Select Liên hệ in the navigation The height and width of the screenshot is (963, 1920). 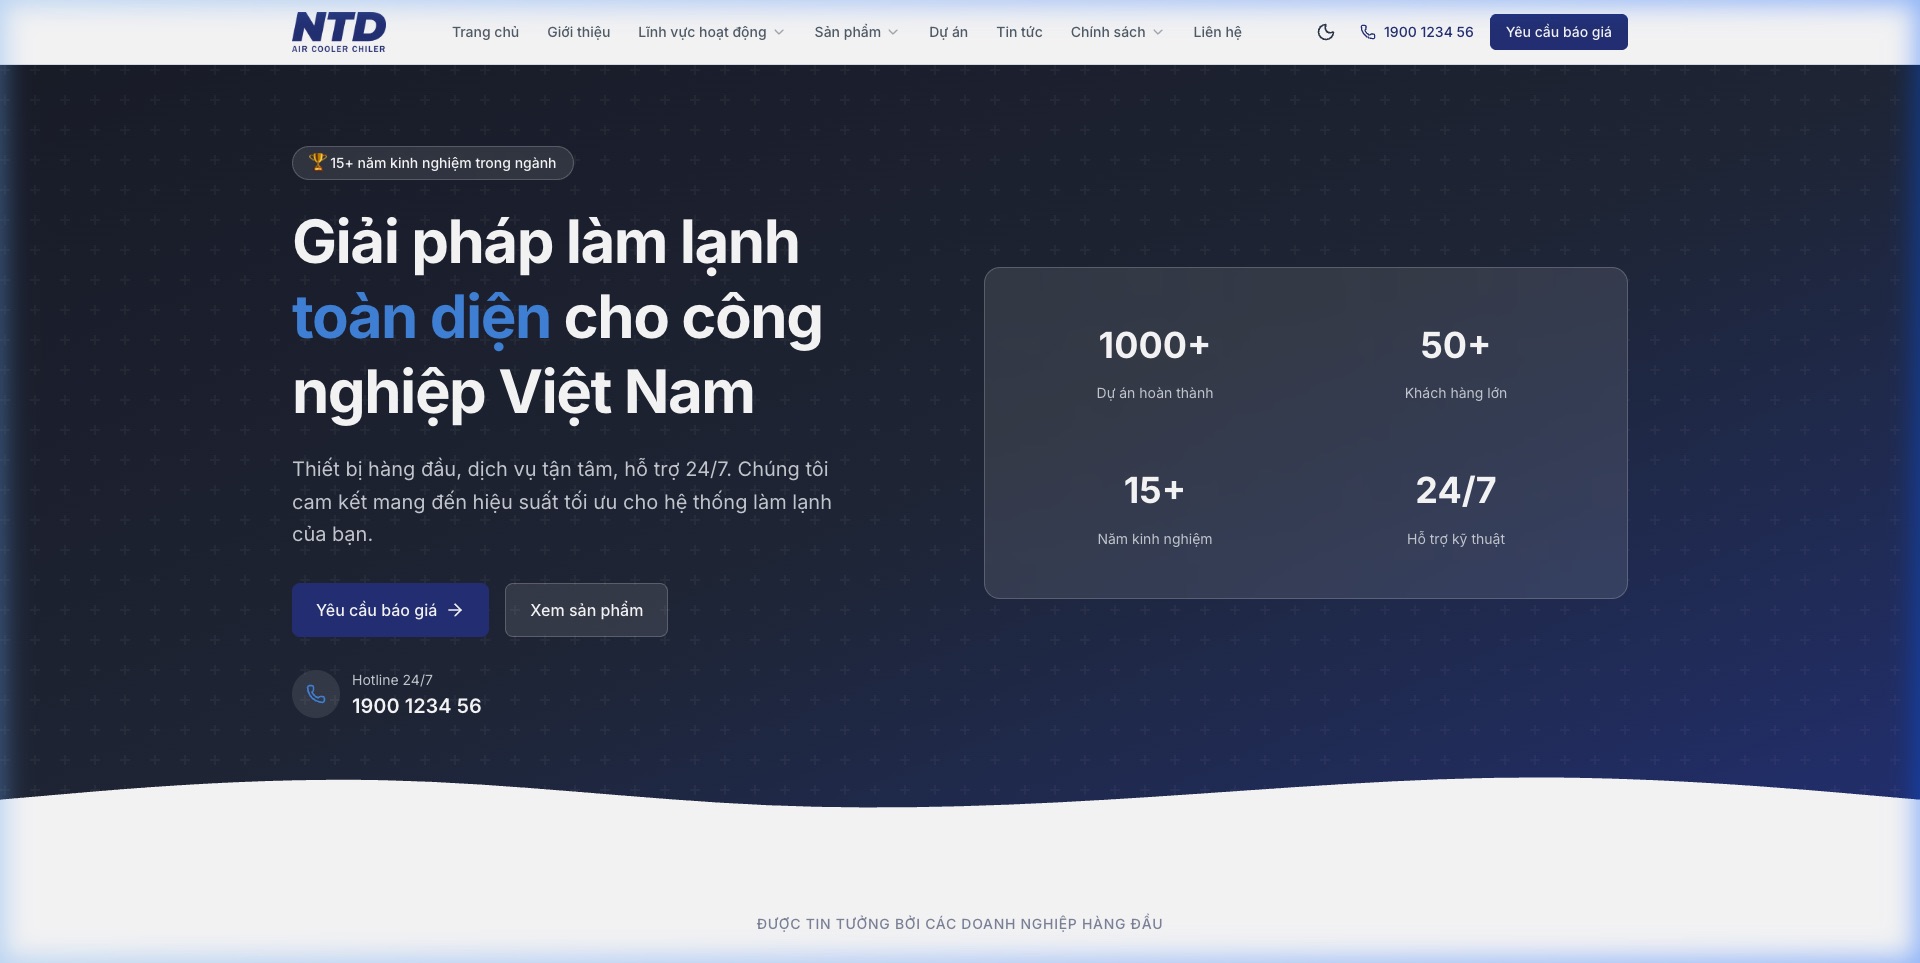pos(1217,32)
